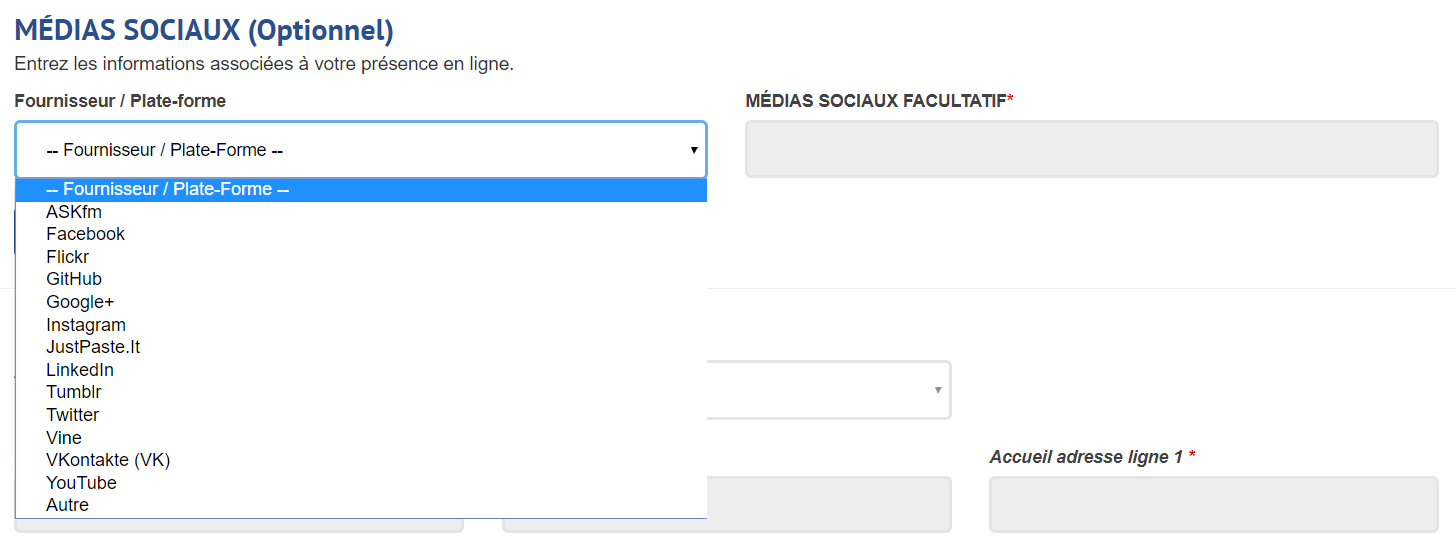1456x553 pixels.
Task: Collapse the Fournisseur / Plate-forme dropdown arrow
Action: click(x=693, y=150)
